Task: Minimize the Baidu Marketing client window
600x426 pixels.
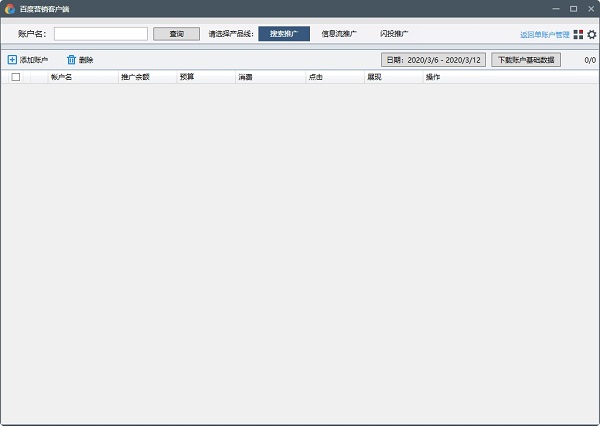Action: pyautogui.click(x=556, y=8)
